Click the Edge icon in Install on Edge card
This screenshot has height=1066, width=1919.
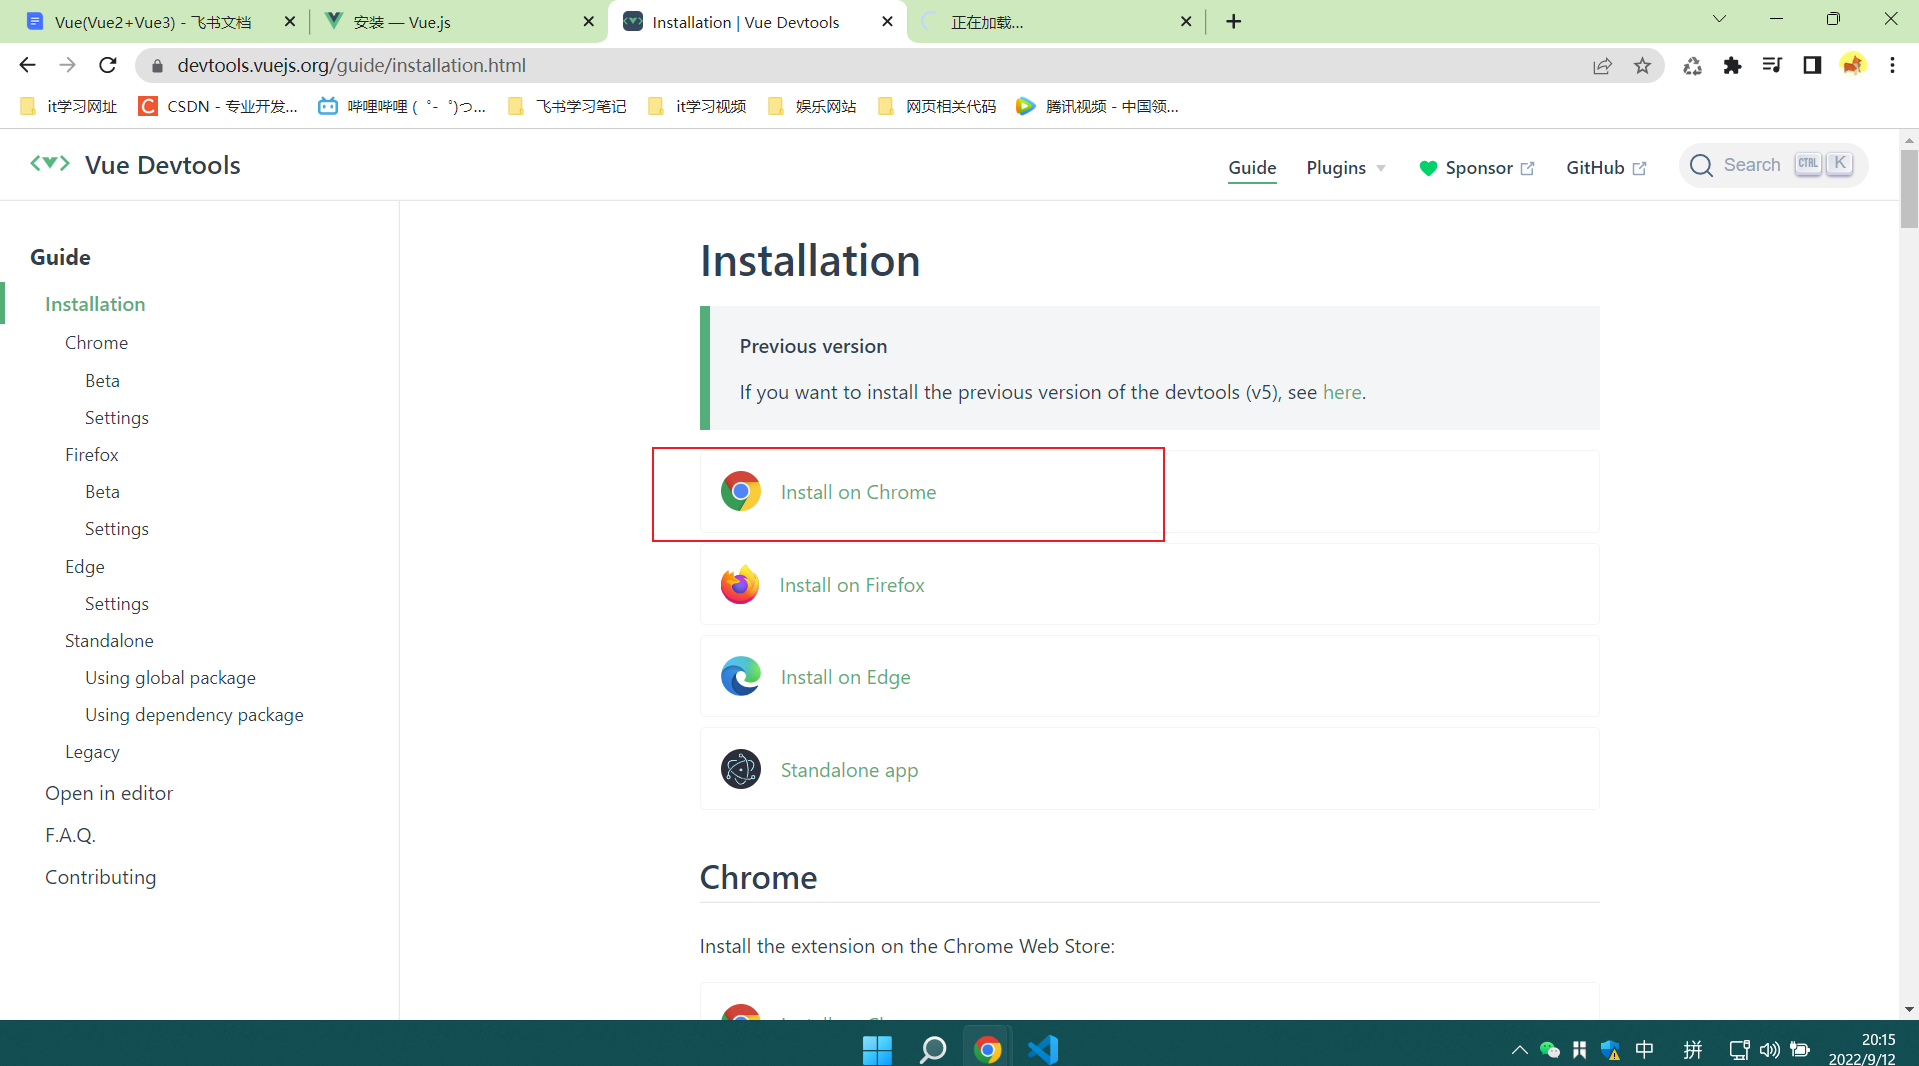click(740, 676)
